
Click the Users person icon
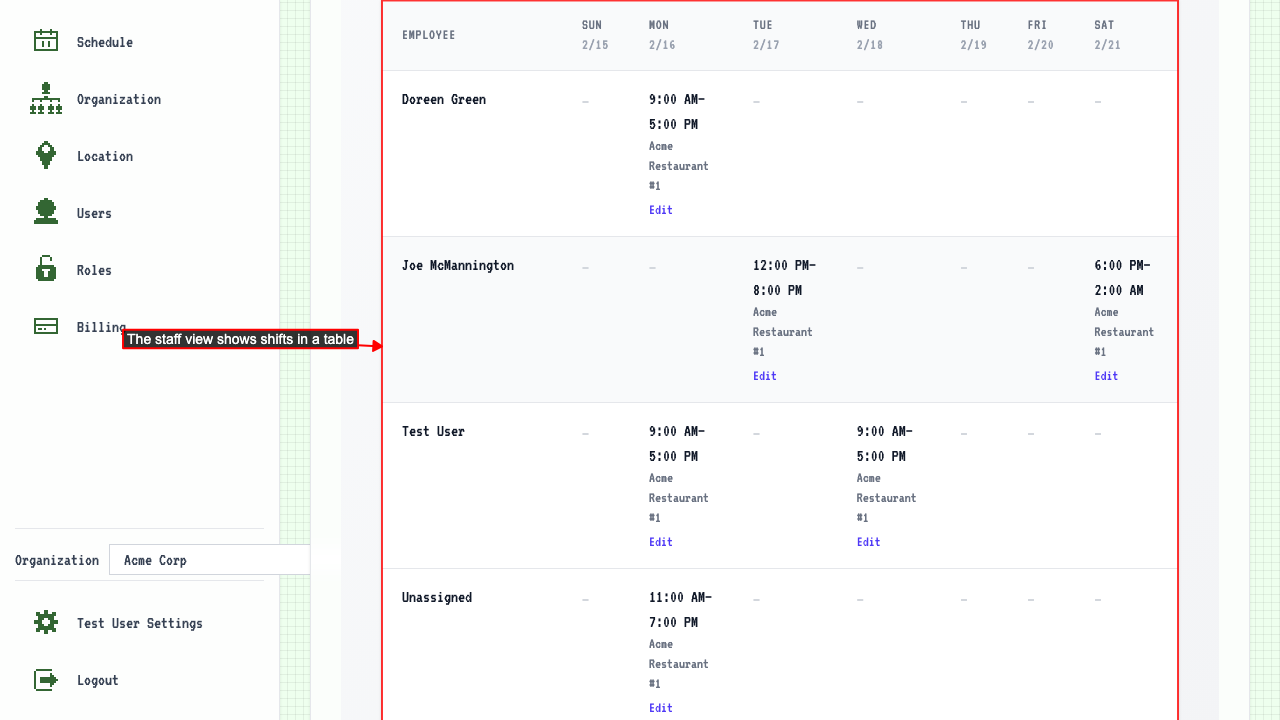point(45,212)
